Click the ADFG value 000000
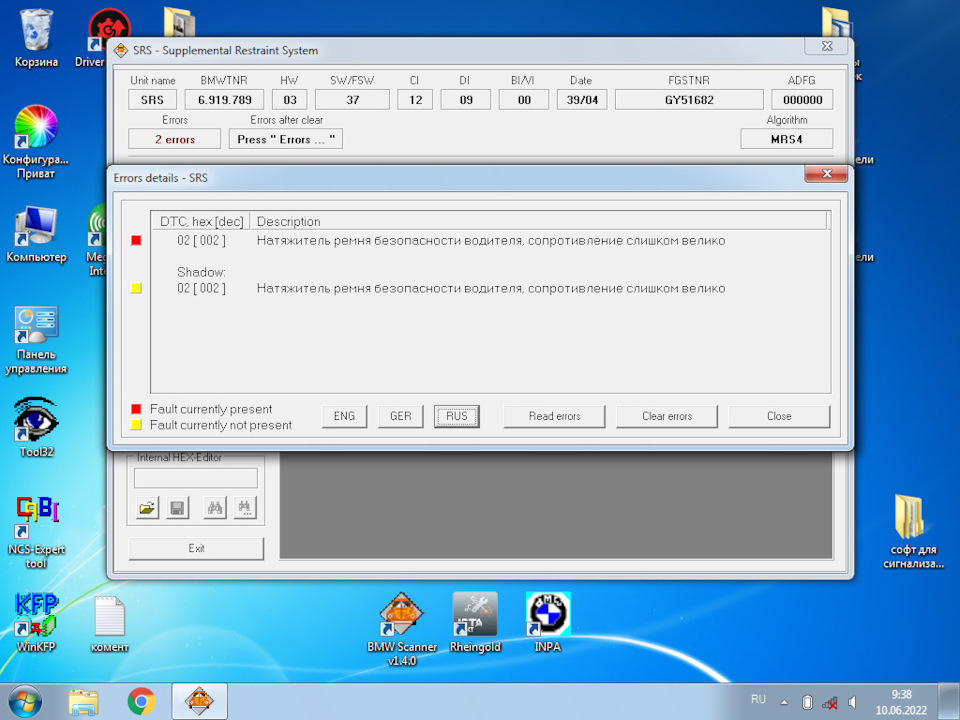This screenshot has height=720, width=960. pyautogui.click(x=803, y=100)
